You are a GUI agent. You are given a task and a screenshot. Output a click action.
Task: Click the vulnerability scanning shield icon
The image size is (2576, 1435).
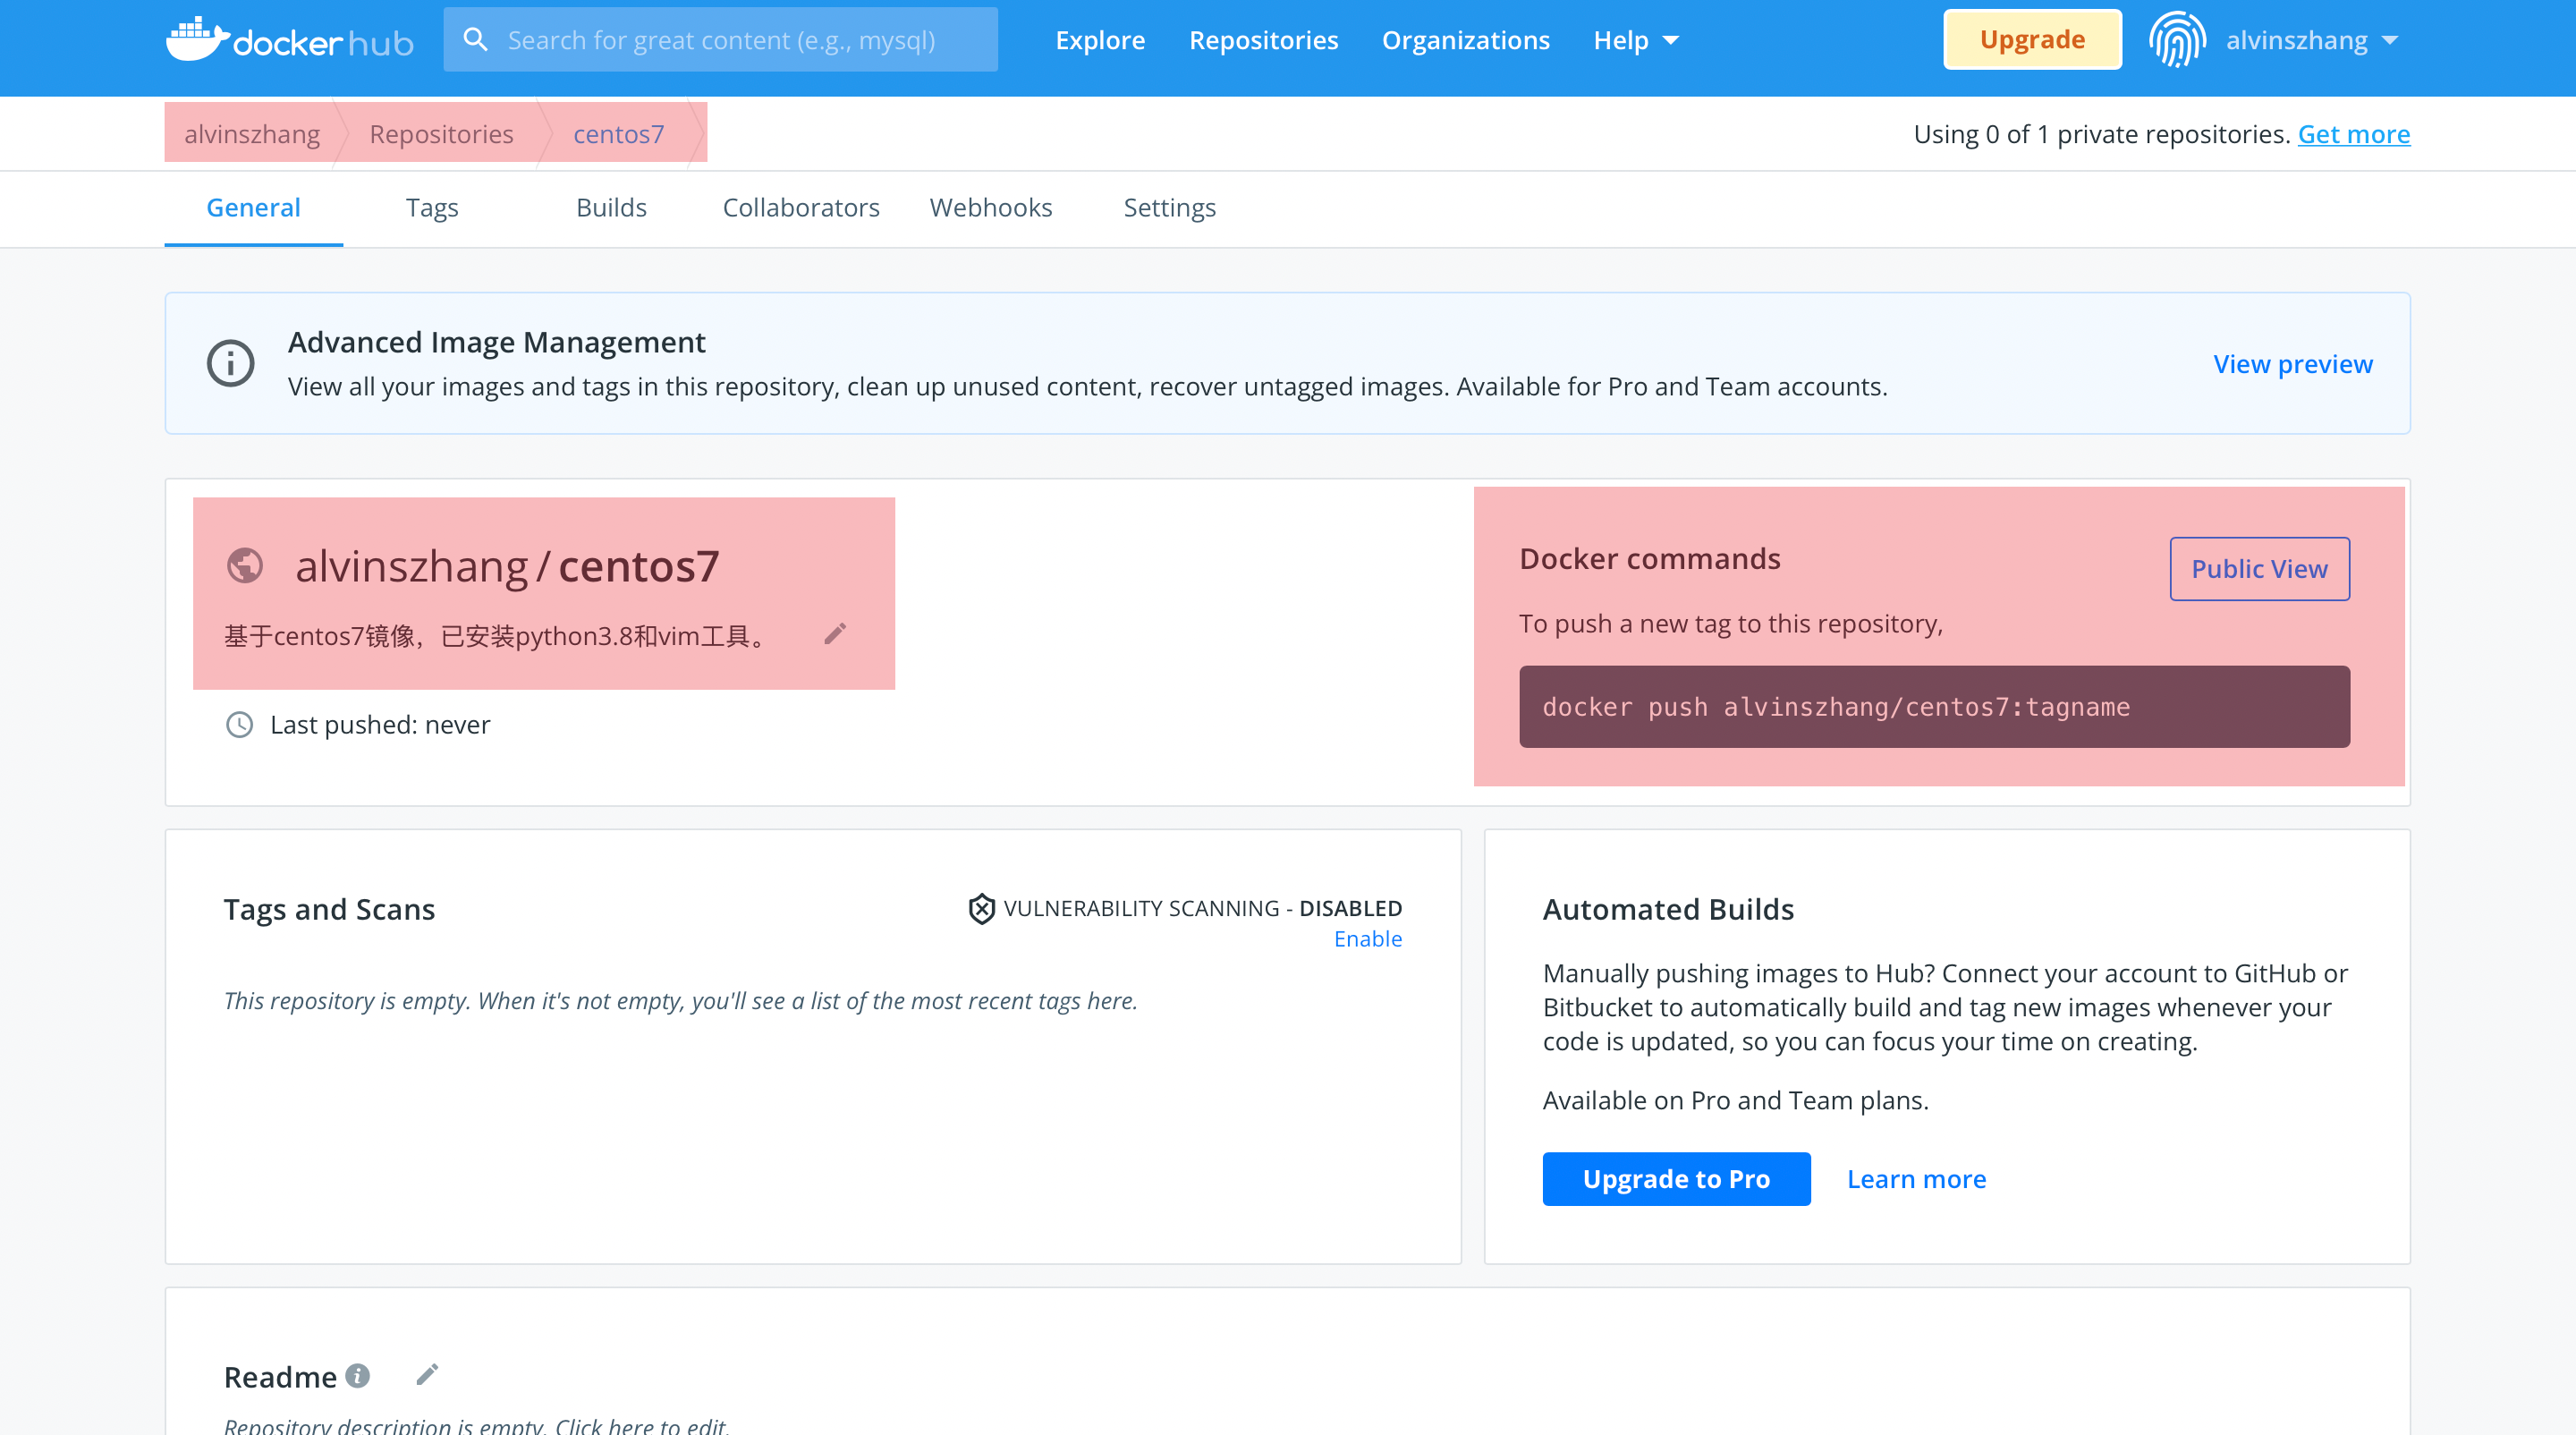point(982,908)
